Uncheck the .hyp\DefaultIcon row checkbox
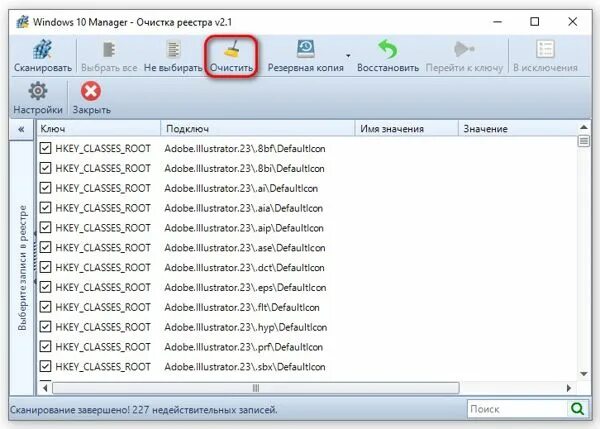The image size is (600, 429). tap(45, 327)
